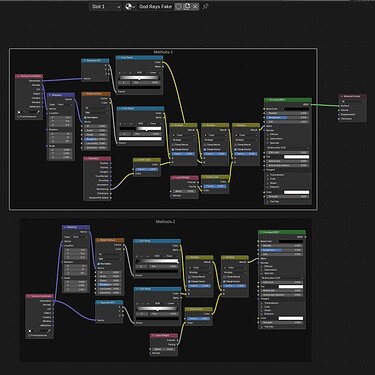Collapse Texture Coordinate node in Methode 2
The width and height of the screenshot is (375, 375).
pos(29,296)
